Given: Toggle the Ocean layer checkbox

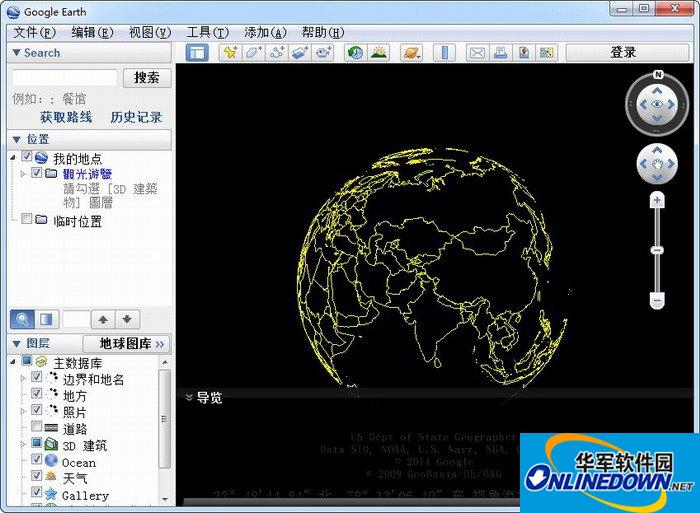Looking at the screenshot, I should tap(37, 459).
